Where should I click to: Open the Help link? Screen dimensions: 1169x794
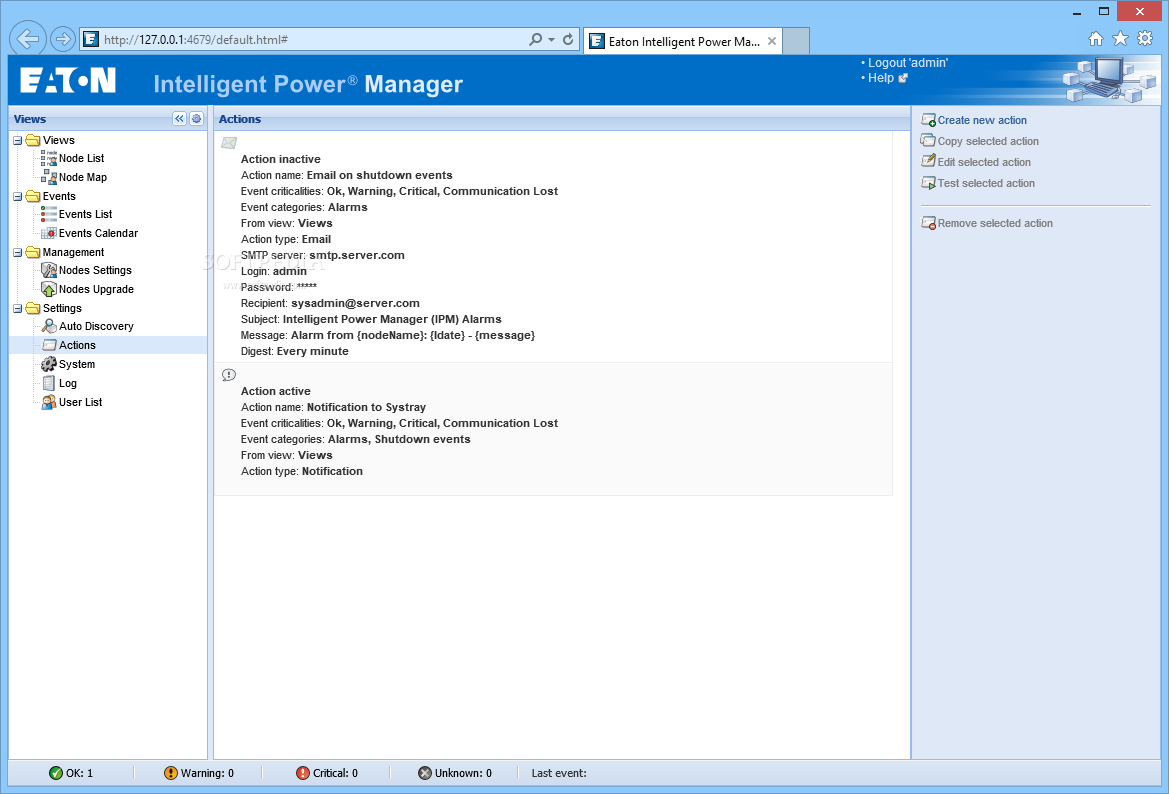pos(880,78)
